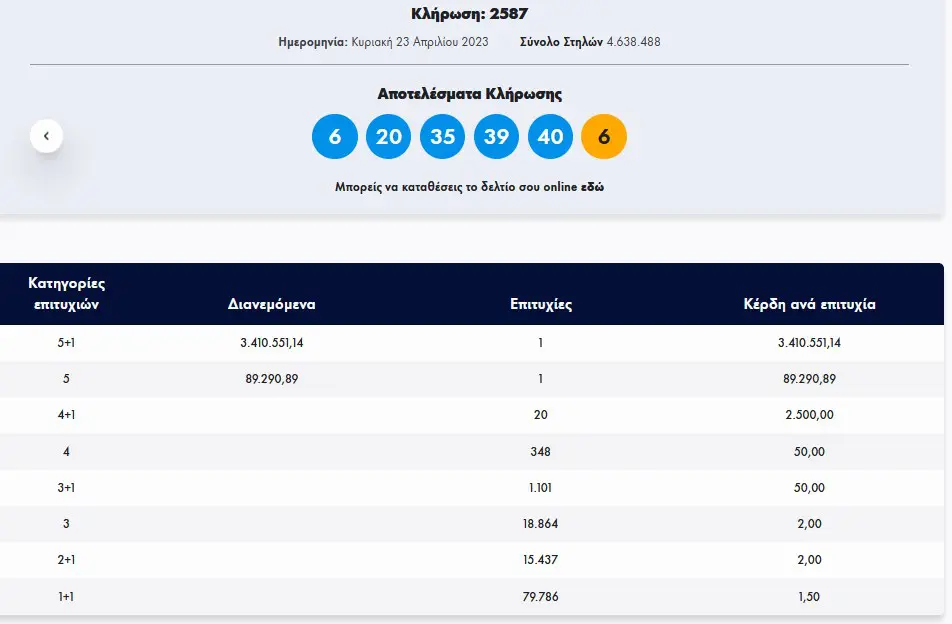Image resolution: width=952 pixels, height=624 pixels.
Task: Click distributed amount 3.410.551,14 in Διανεμόμενα column
Action: (x=271, y=343)
